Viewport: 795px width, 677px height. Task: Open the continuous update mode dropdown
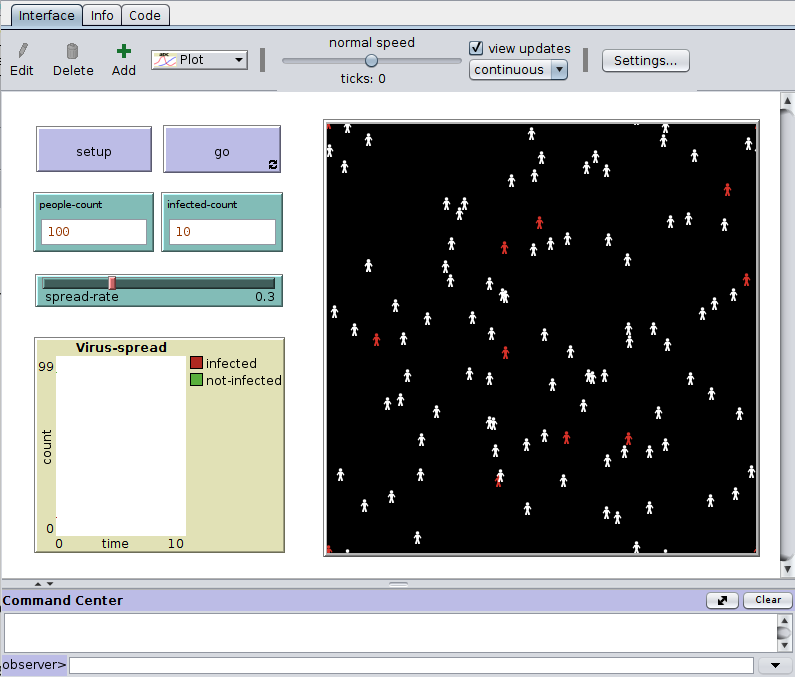point(518,69)
